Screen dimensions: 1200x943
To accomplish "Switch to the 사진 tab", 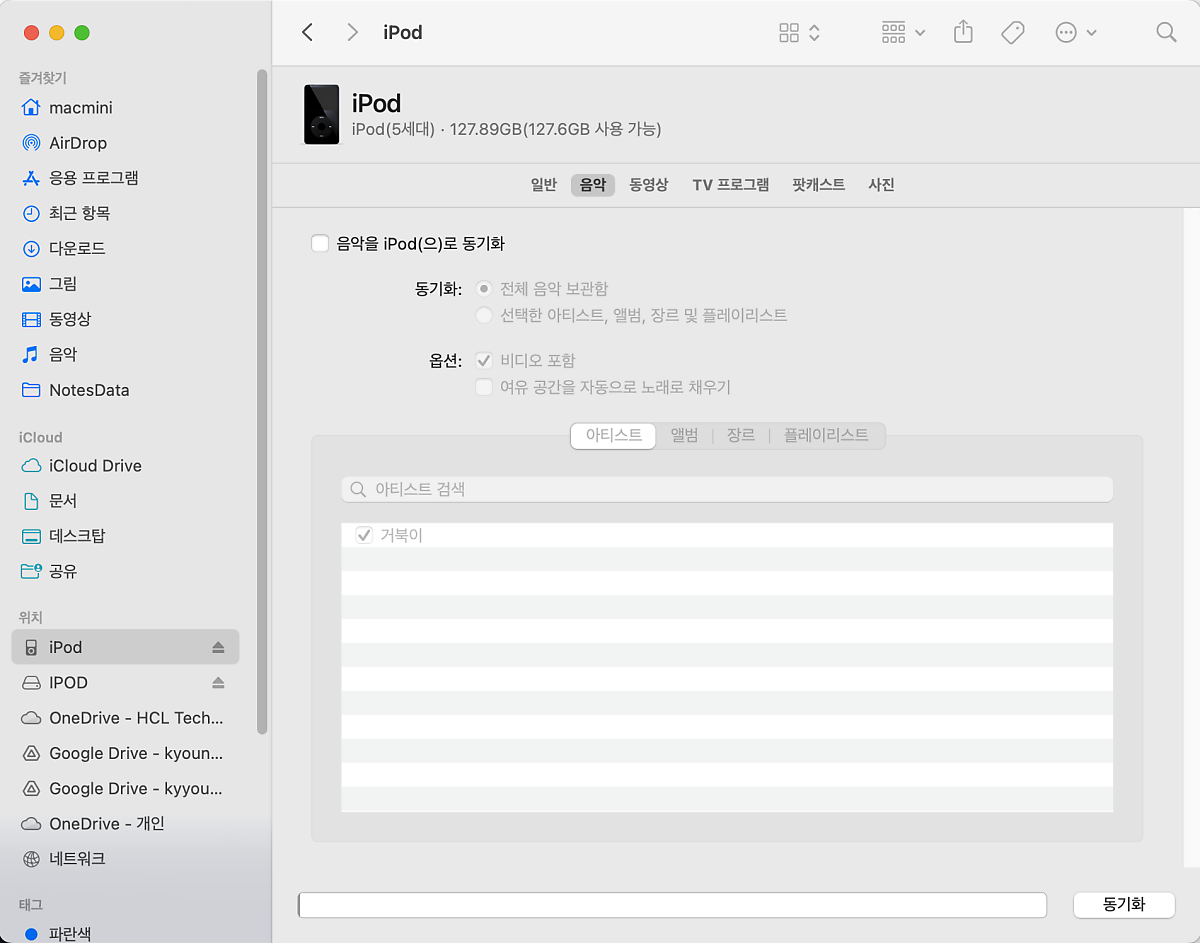I will [881, 185].
